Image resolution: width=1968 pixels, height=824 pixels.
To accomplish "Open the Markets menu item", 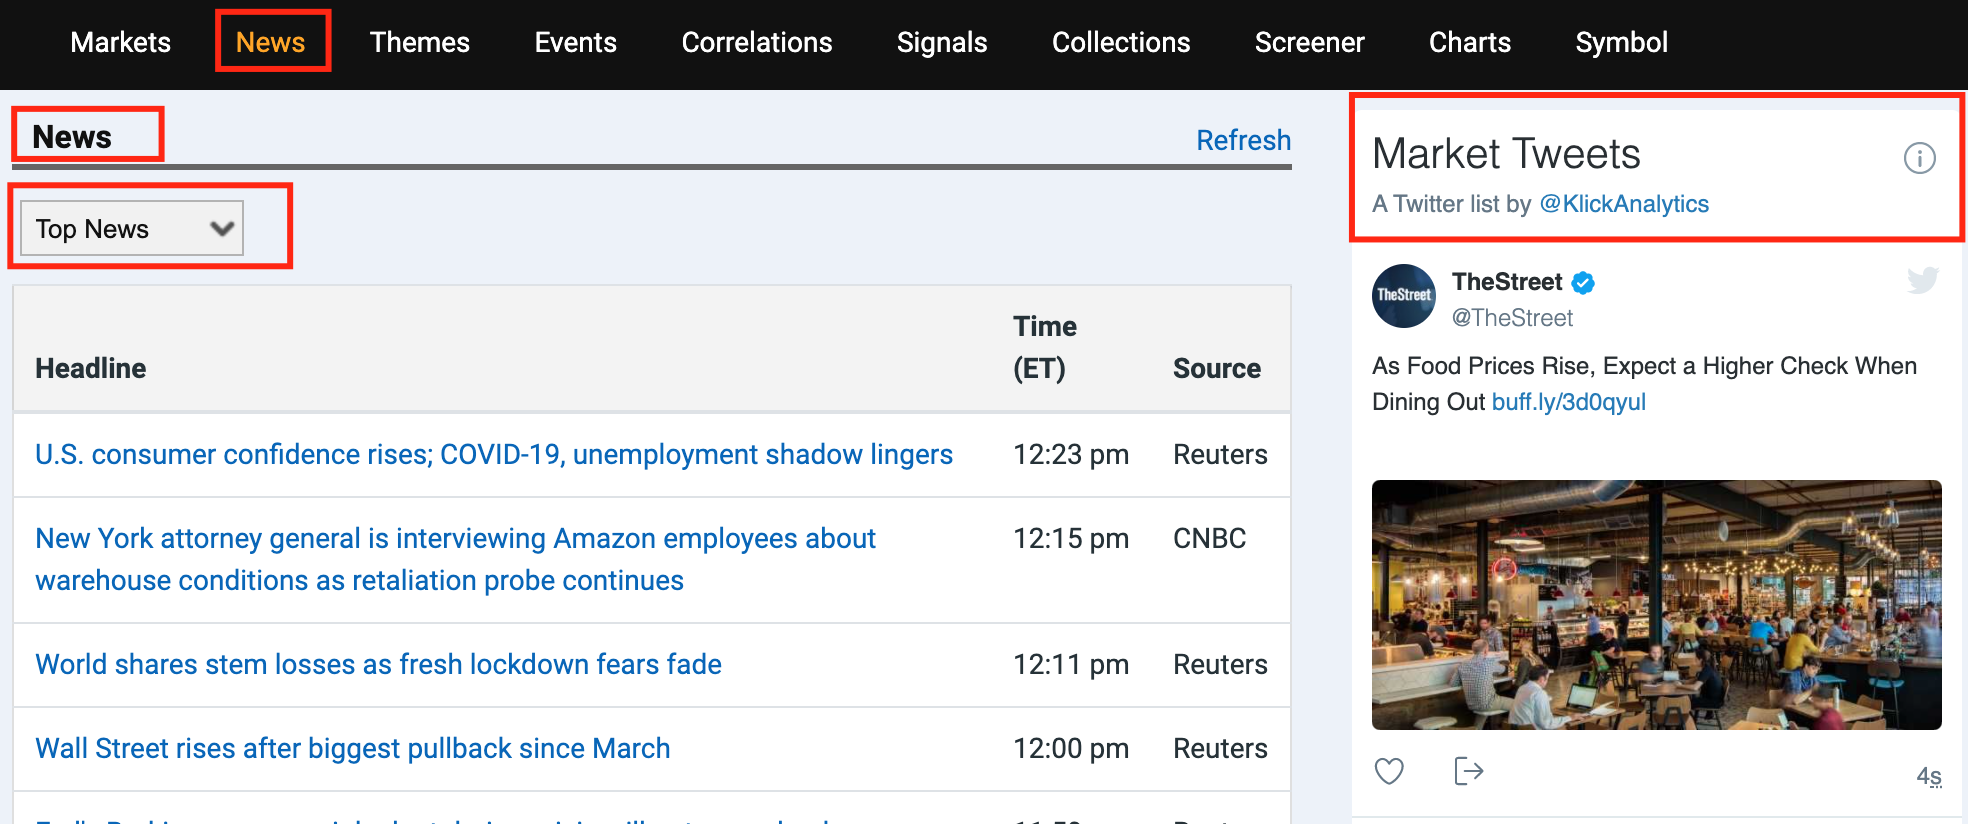I will tap(120, 42).
